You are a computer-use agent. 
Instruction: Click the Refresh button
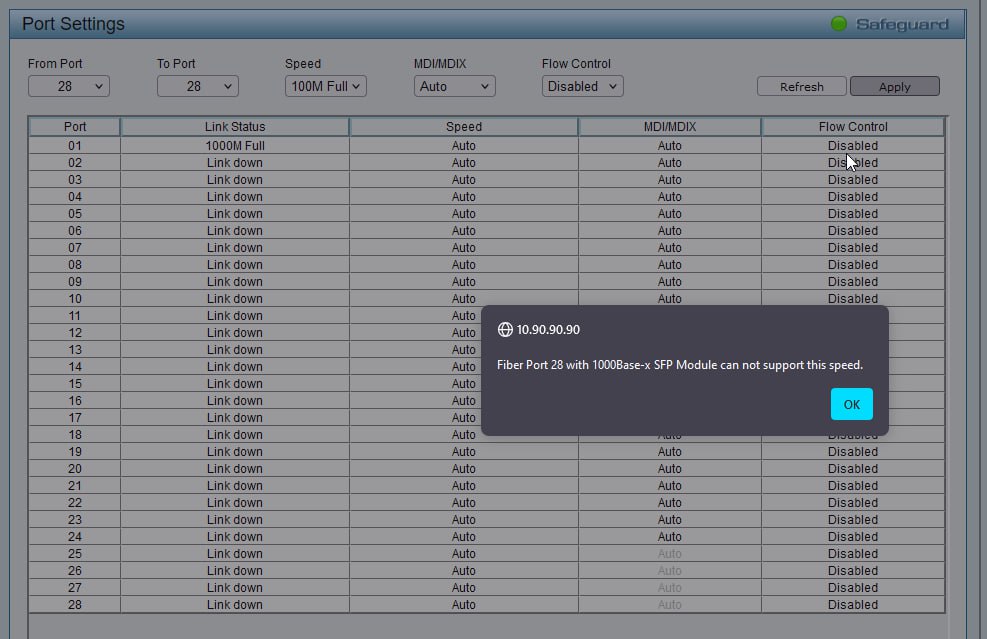tap(801, 86)
